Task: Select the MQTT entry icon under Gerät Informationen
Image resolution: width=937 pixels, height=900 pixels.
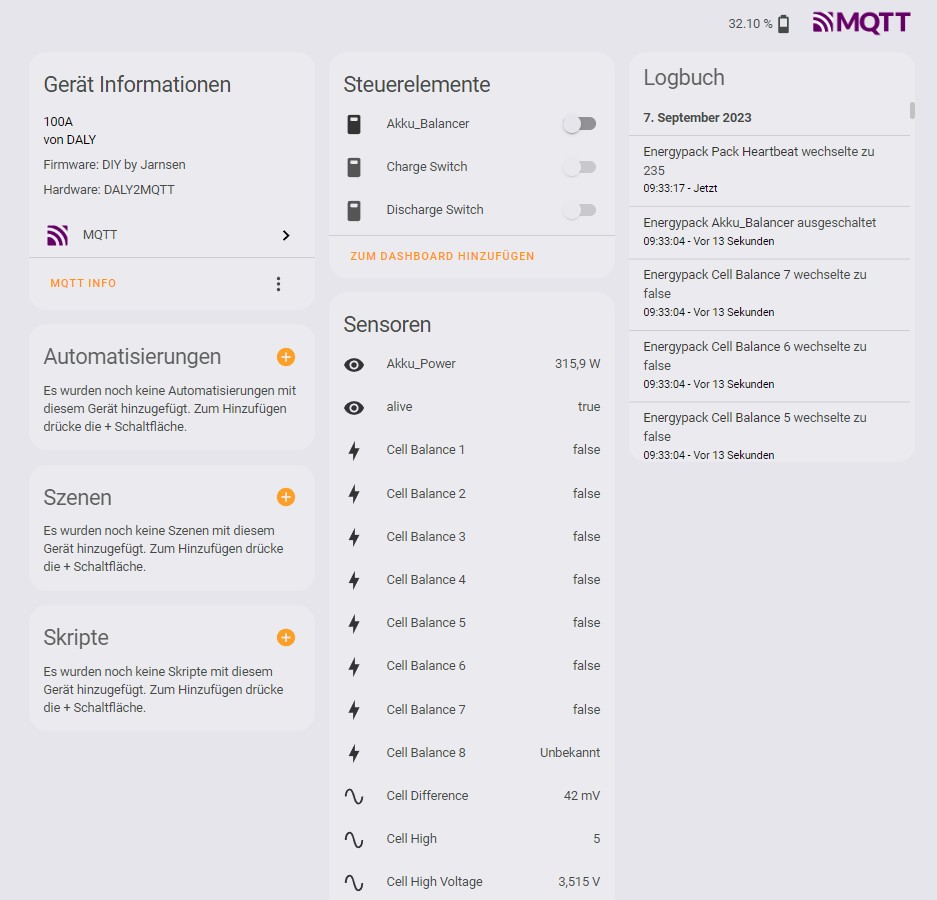Action: [56, 235]
